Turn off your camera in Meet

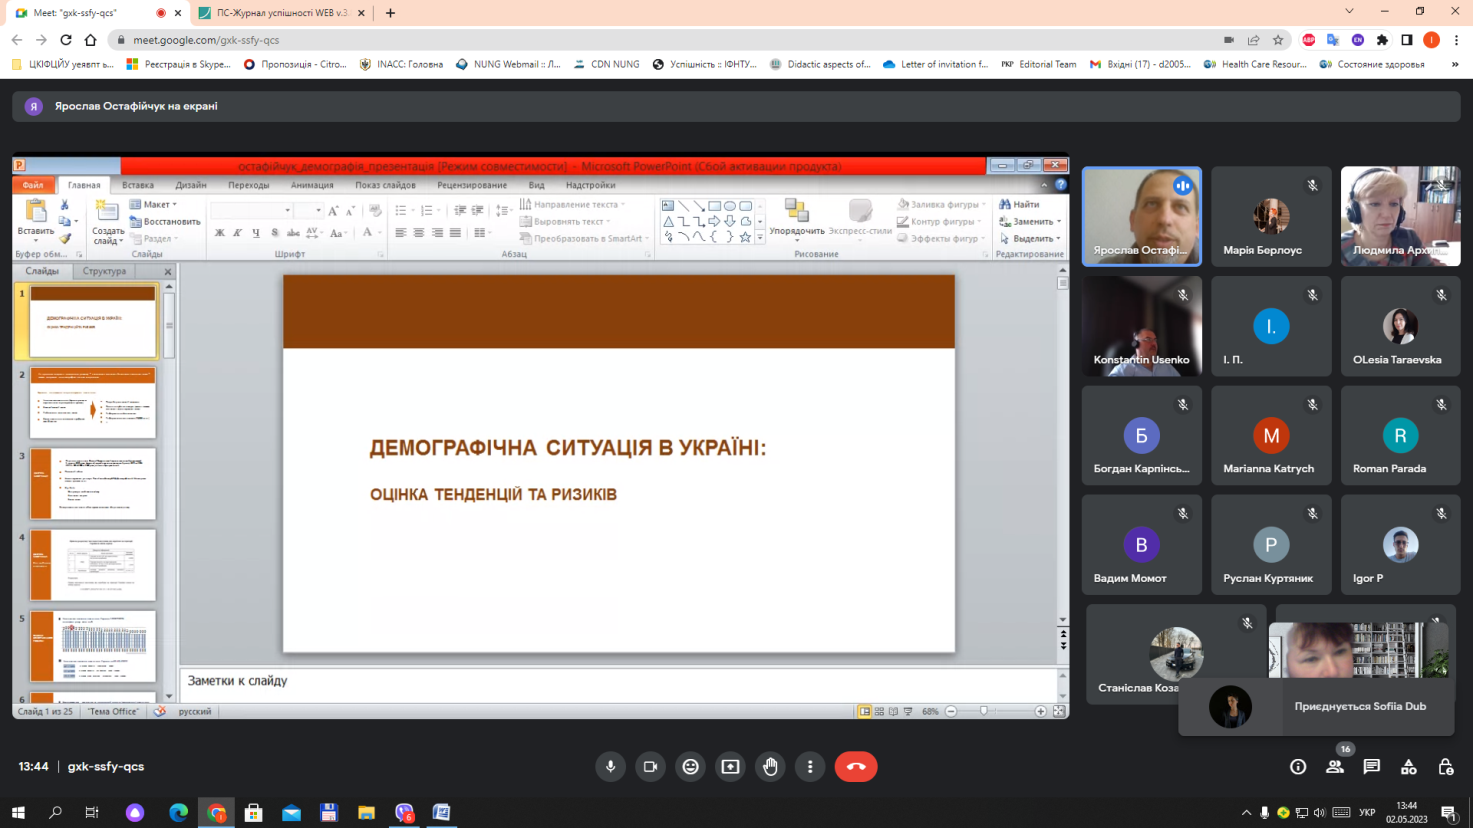tap(650, 766)
